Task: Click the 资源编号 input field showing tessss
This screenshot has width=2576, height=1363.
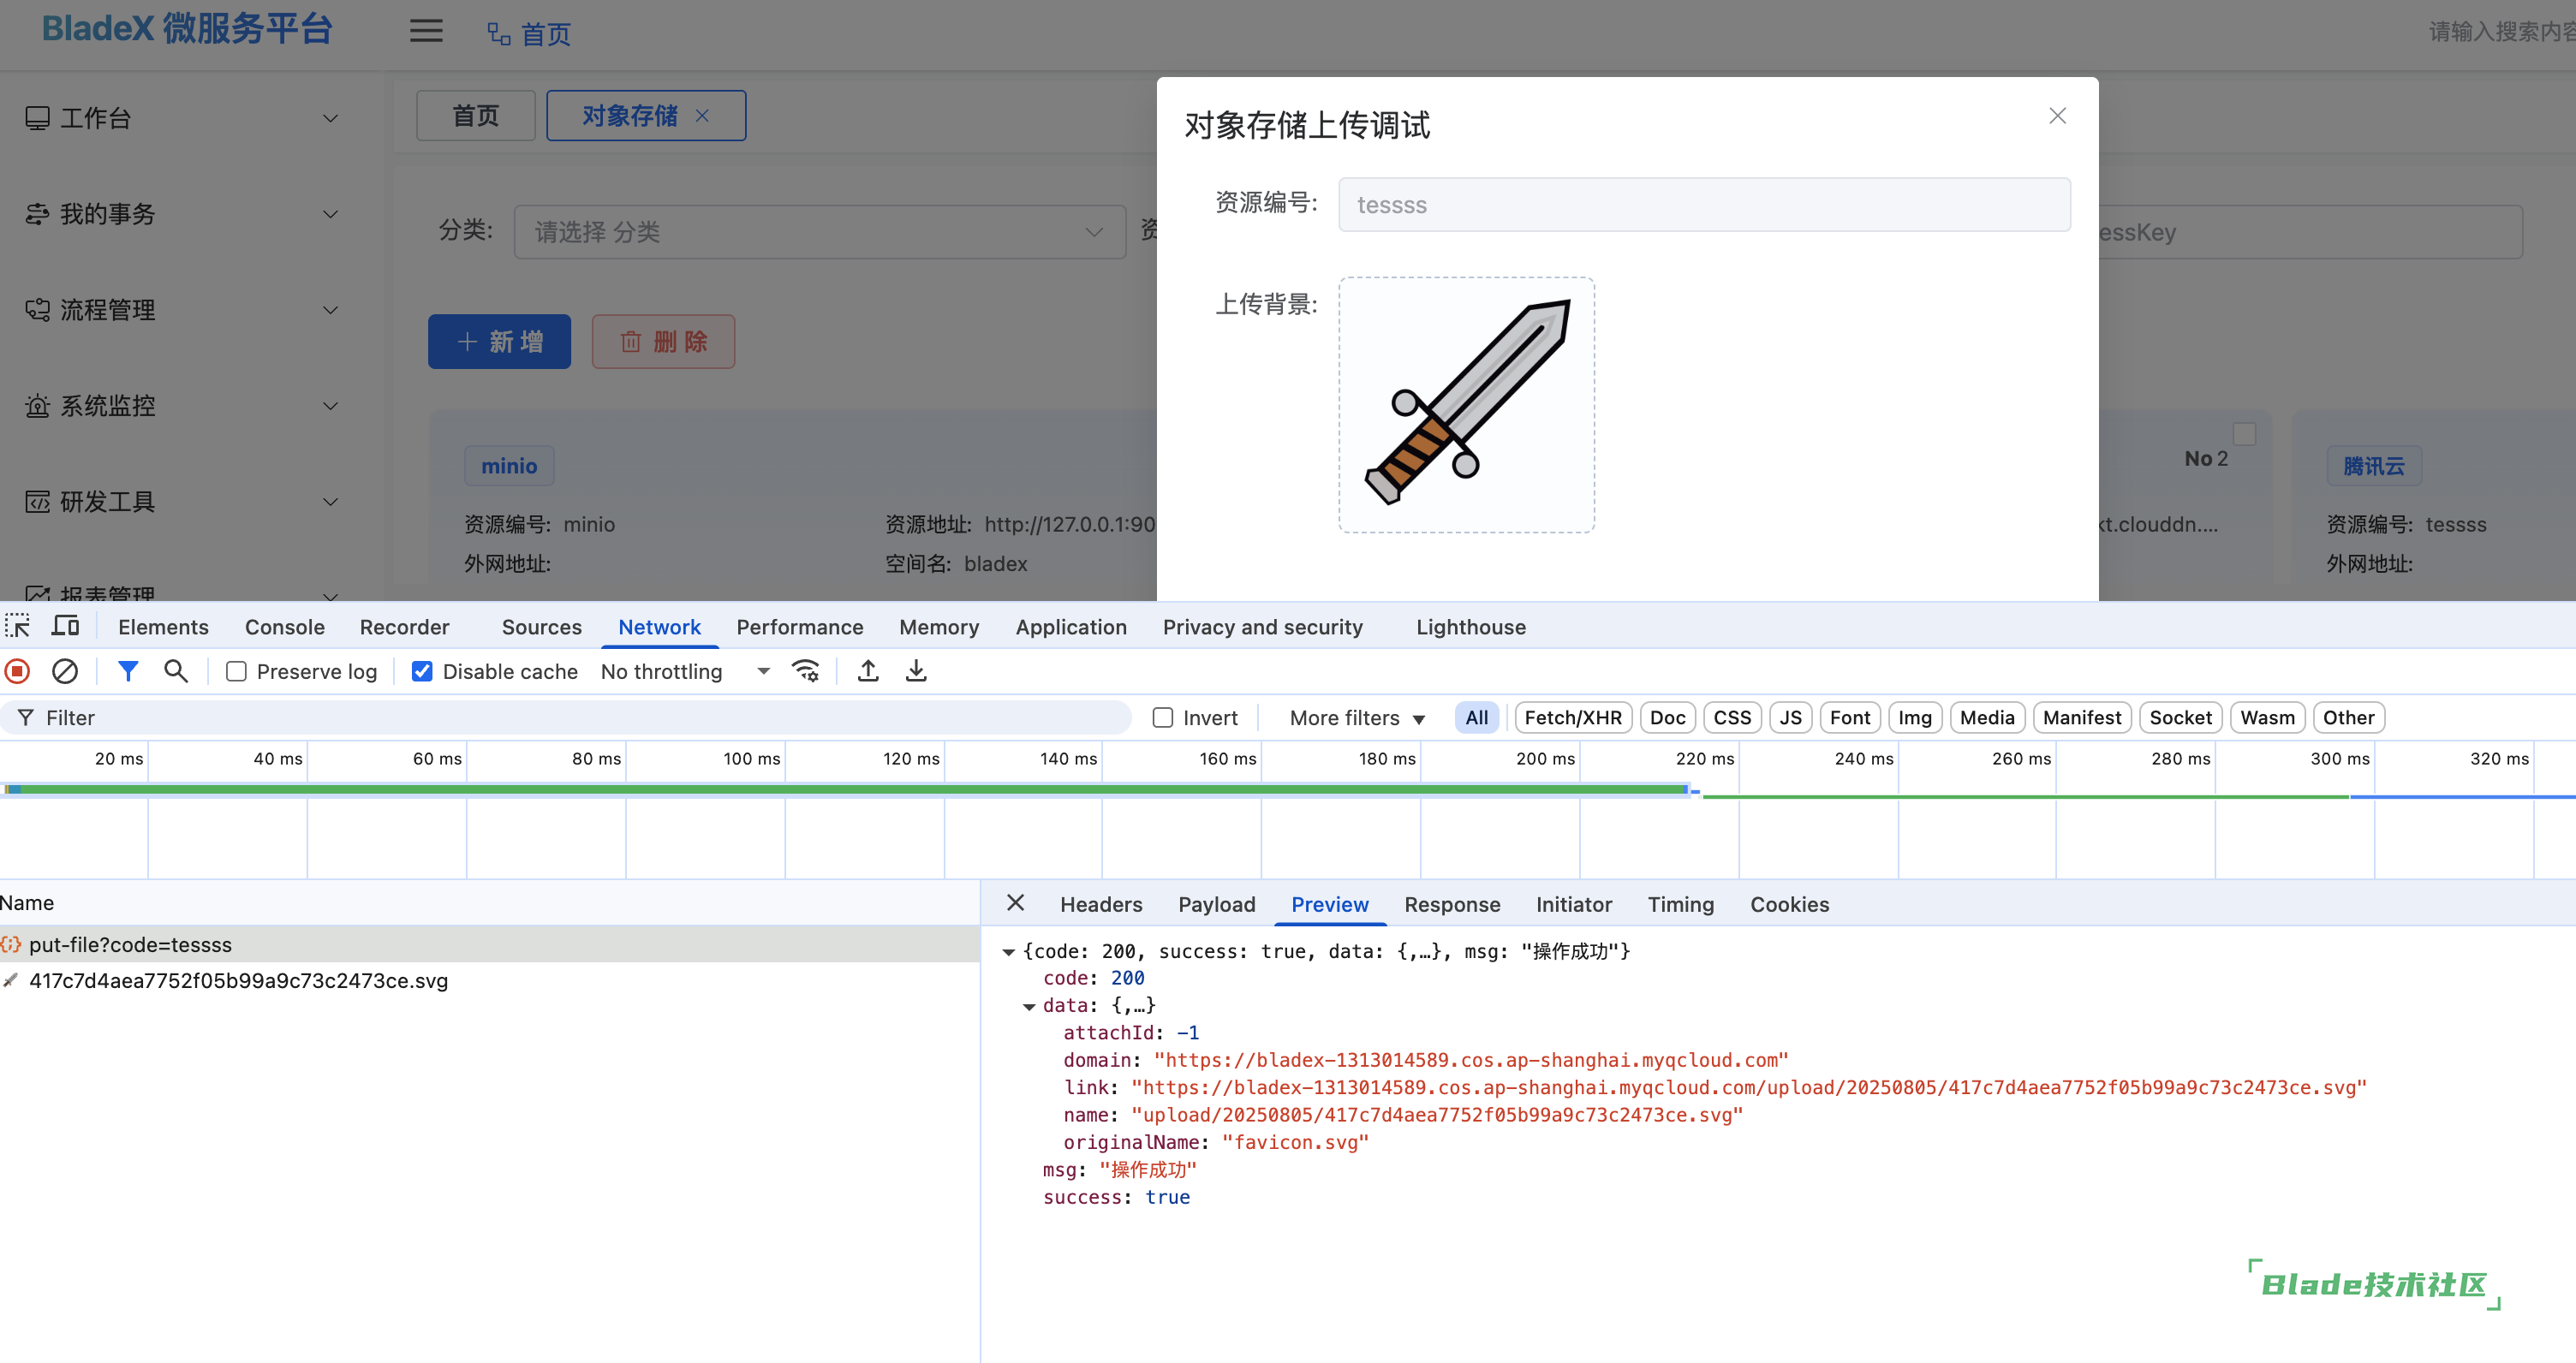Action: coord(1704,205)
